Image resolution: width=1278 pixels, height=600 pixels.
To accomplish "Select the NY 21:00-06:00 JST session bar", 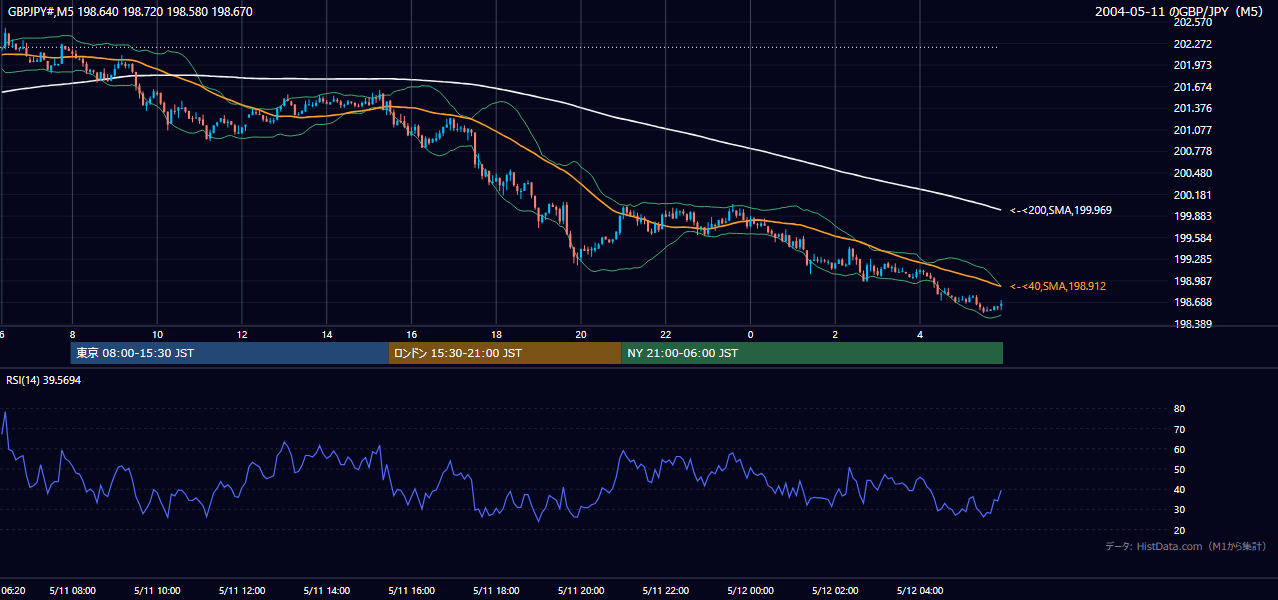I will [812, 353].
